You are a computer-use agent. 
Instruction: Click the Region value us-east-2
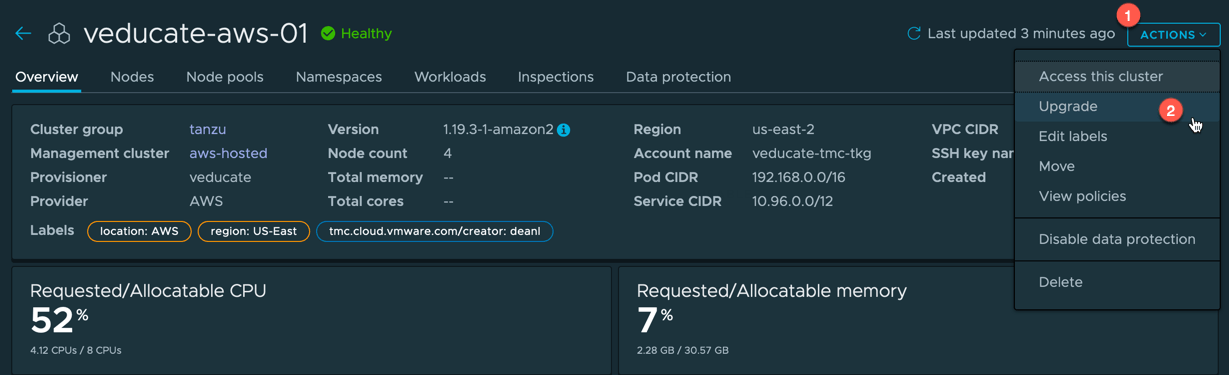(x=783, y=129)
